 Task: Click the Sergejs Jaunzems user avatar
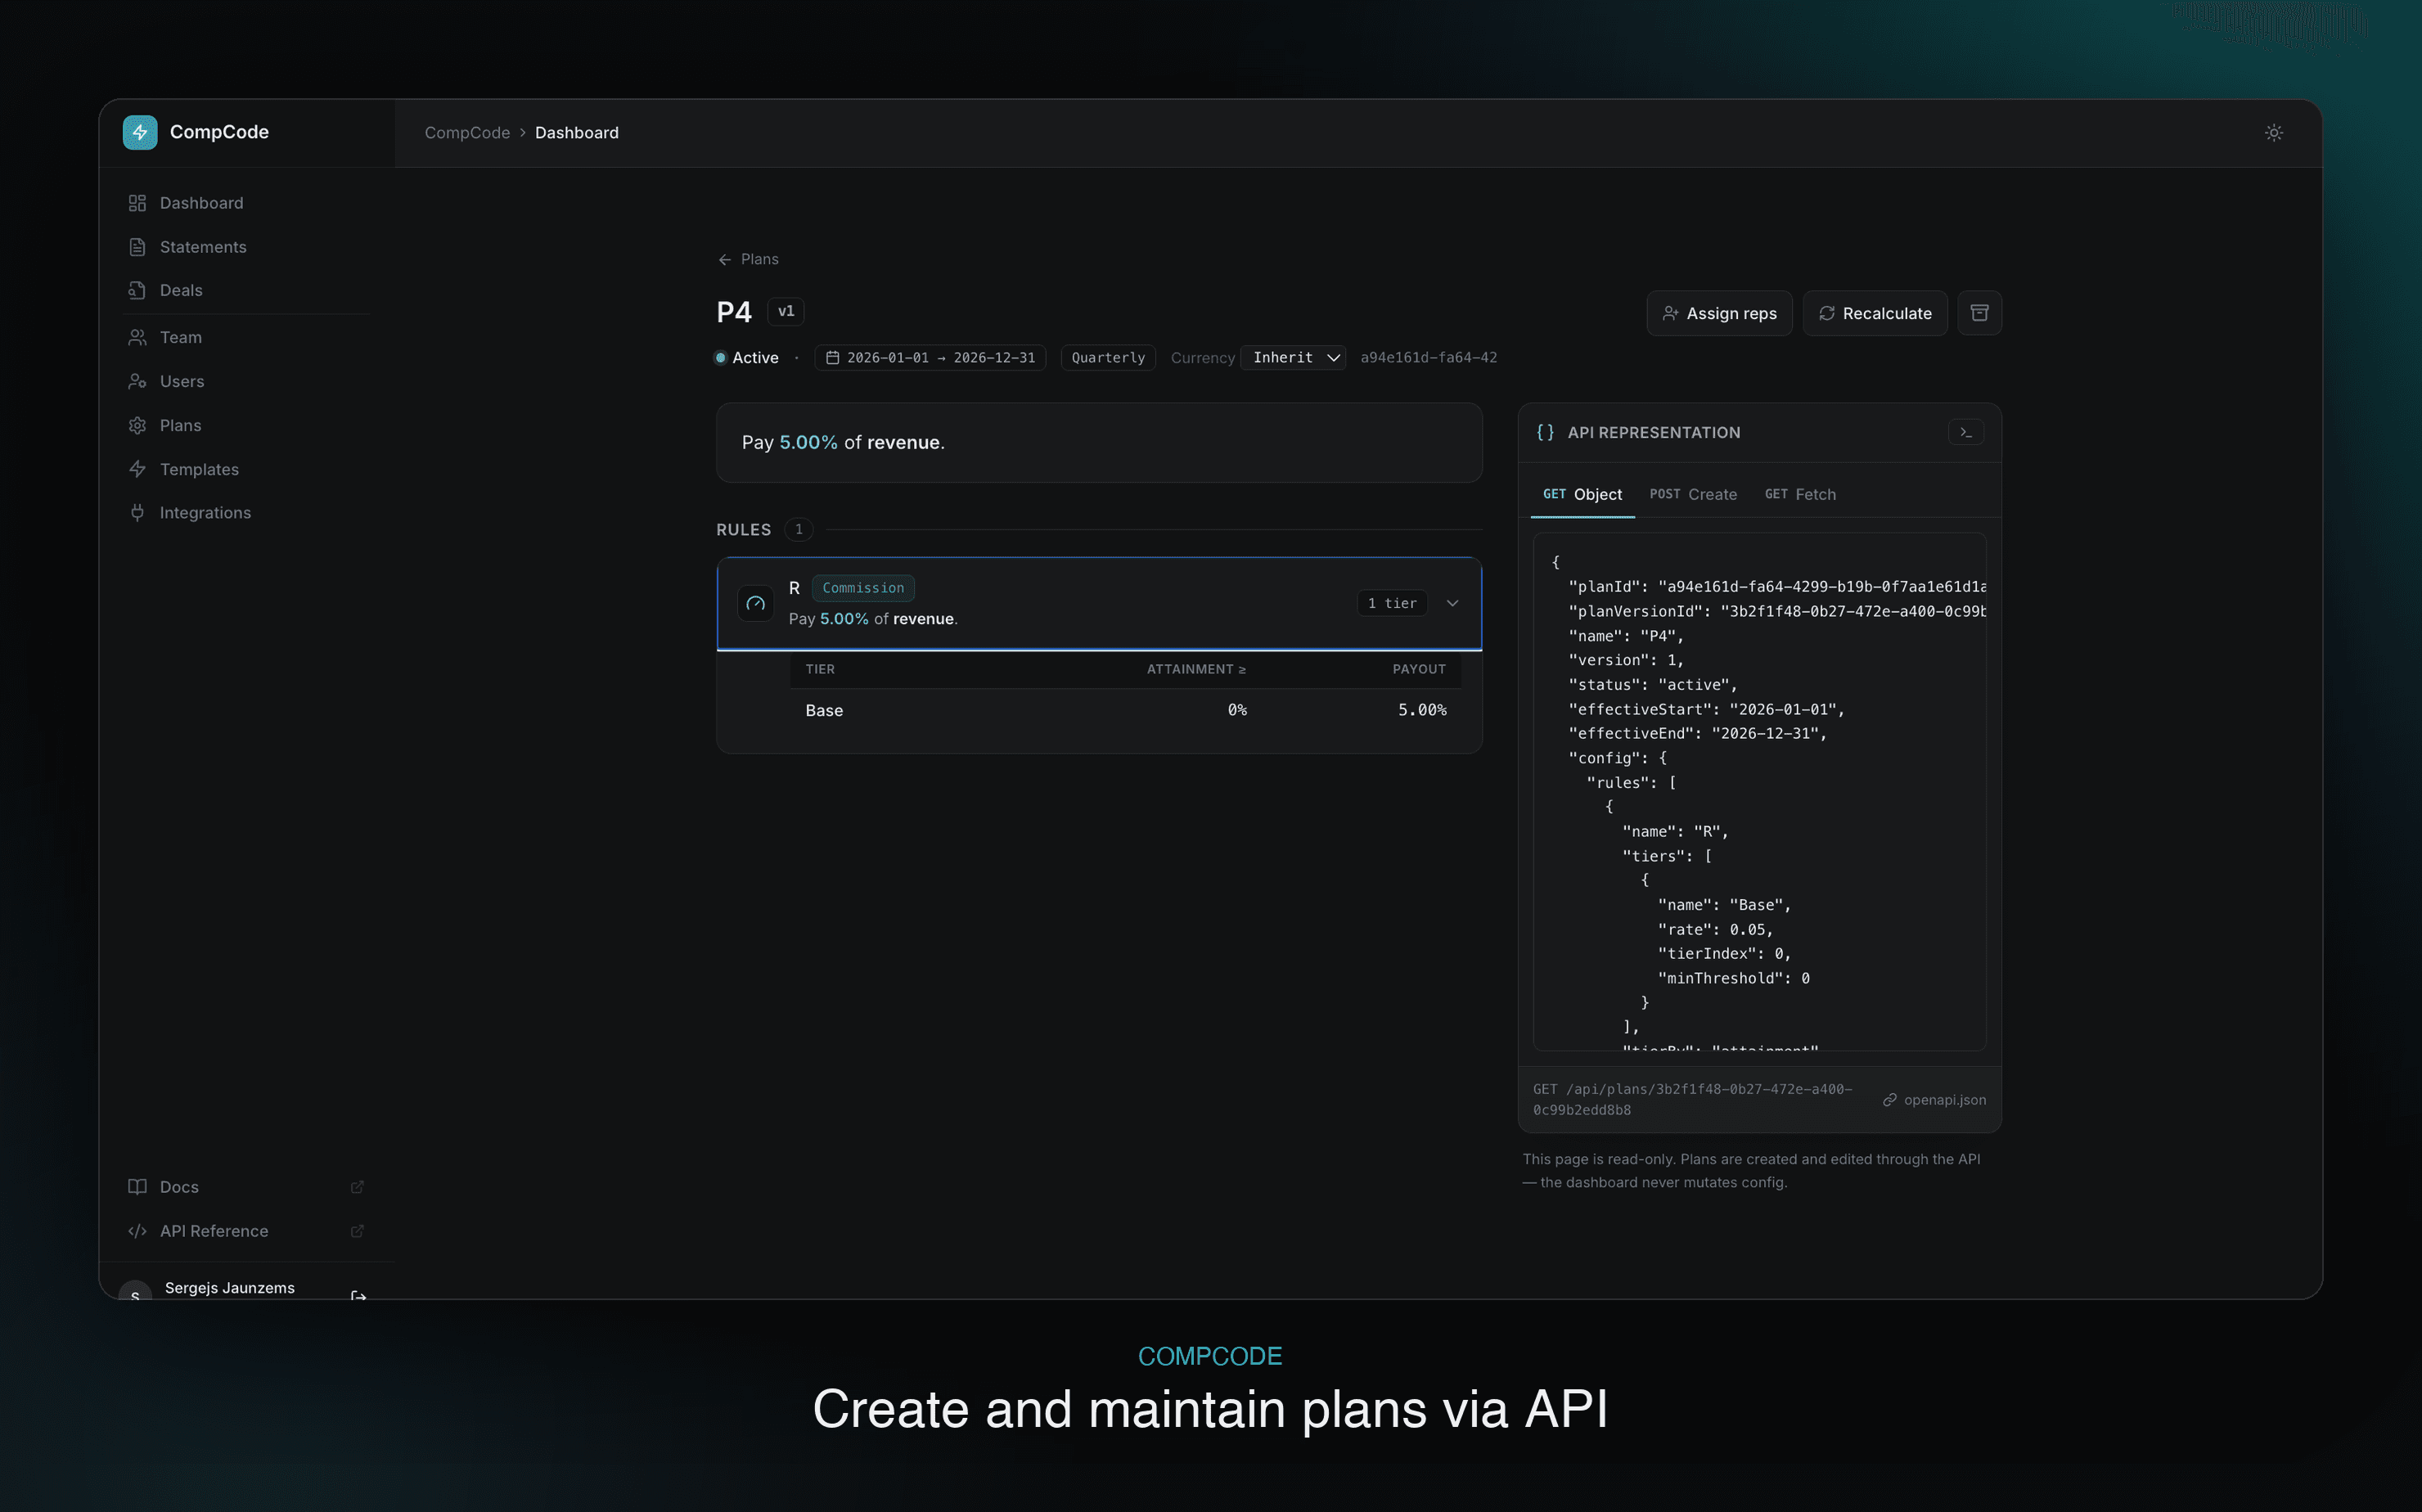click(135, 1292)
